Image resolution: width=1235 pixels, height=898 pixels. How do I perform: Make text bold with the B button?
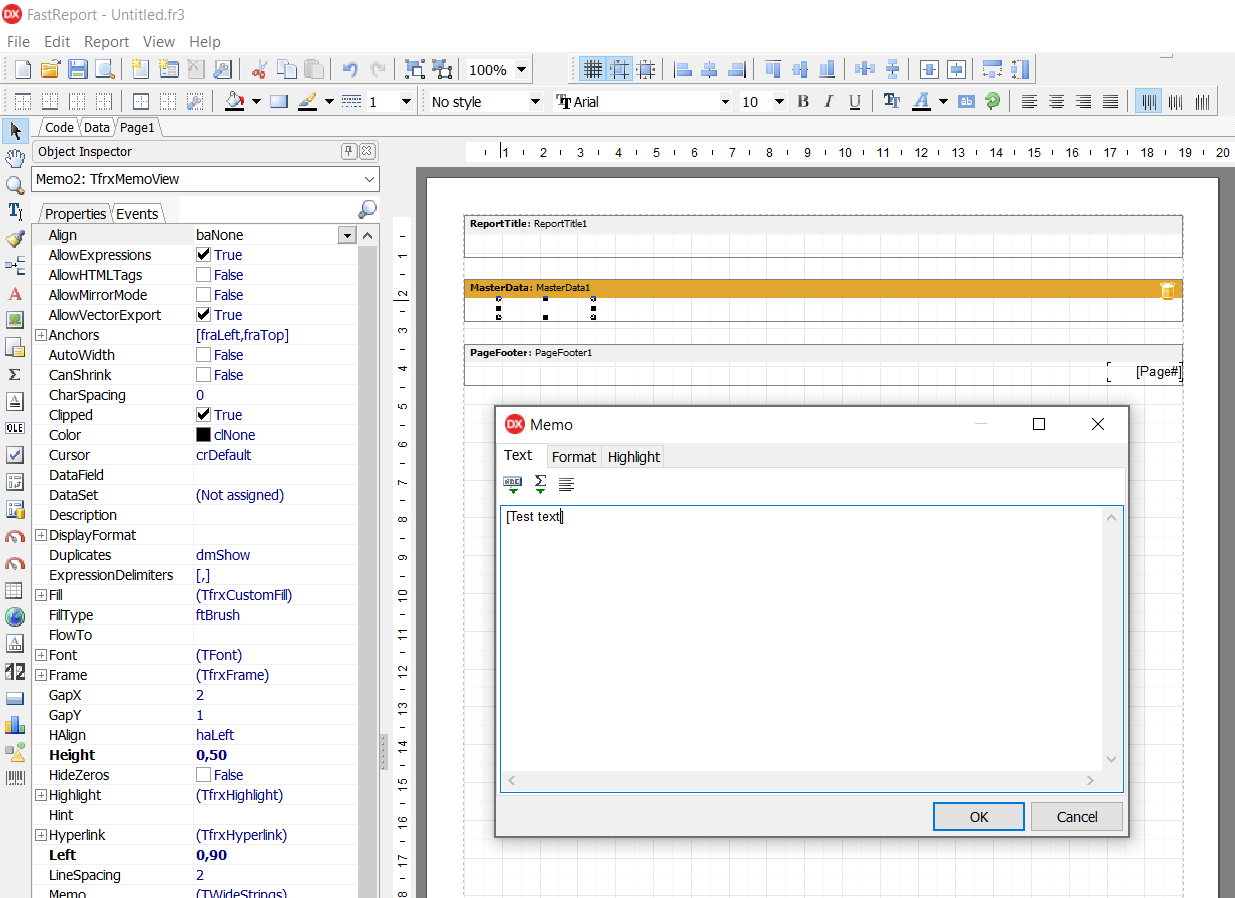coord(802,101)
